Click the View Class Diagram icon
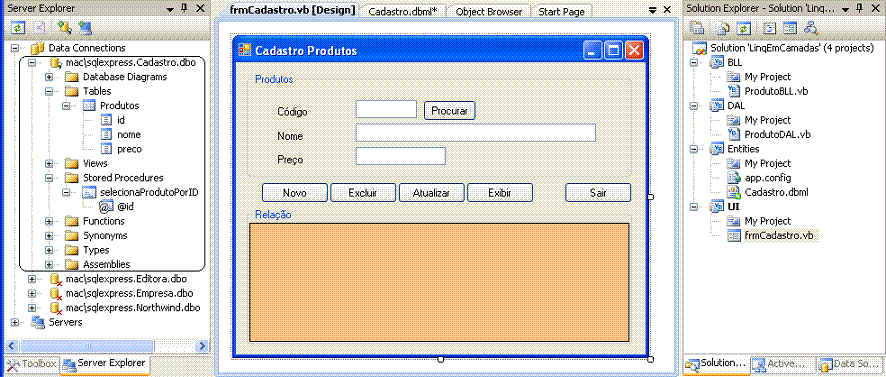Image resolution: width=886 pixels, height=377 pixels. coord(811,28)
